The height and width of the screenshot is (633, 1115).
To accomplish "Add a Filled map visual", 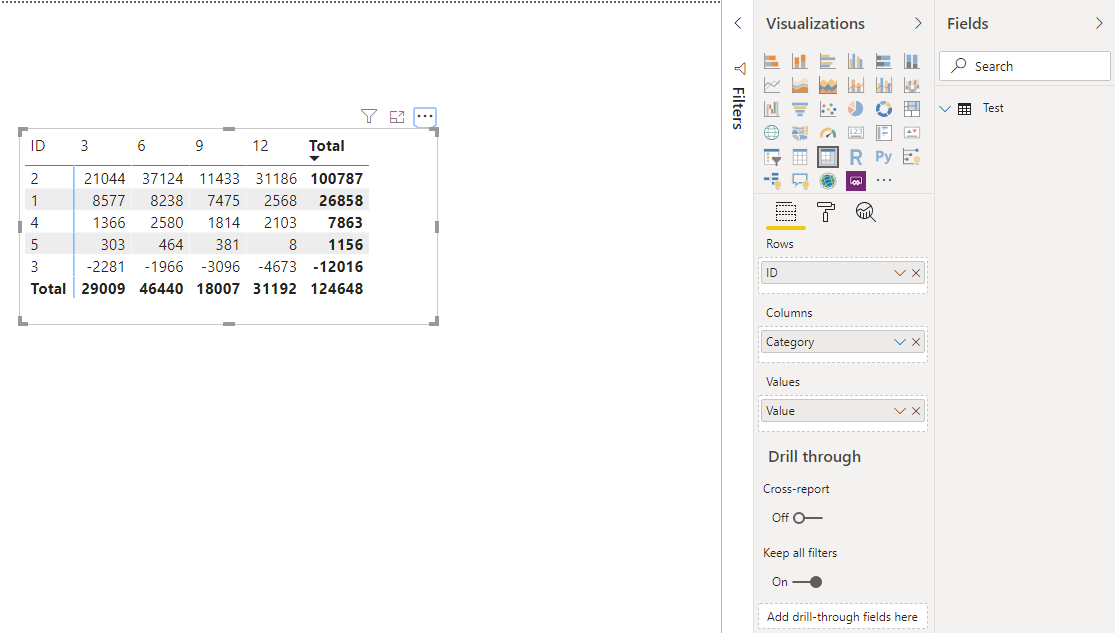I will (799, 133).
